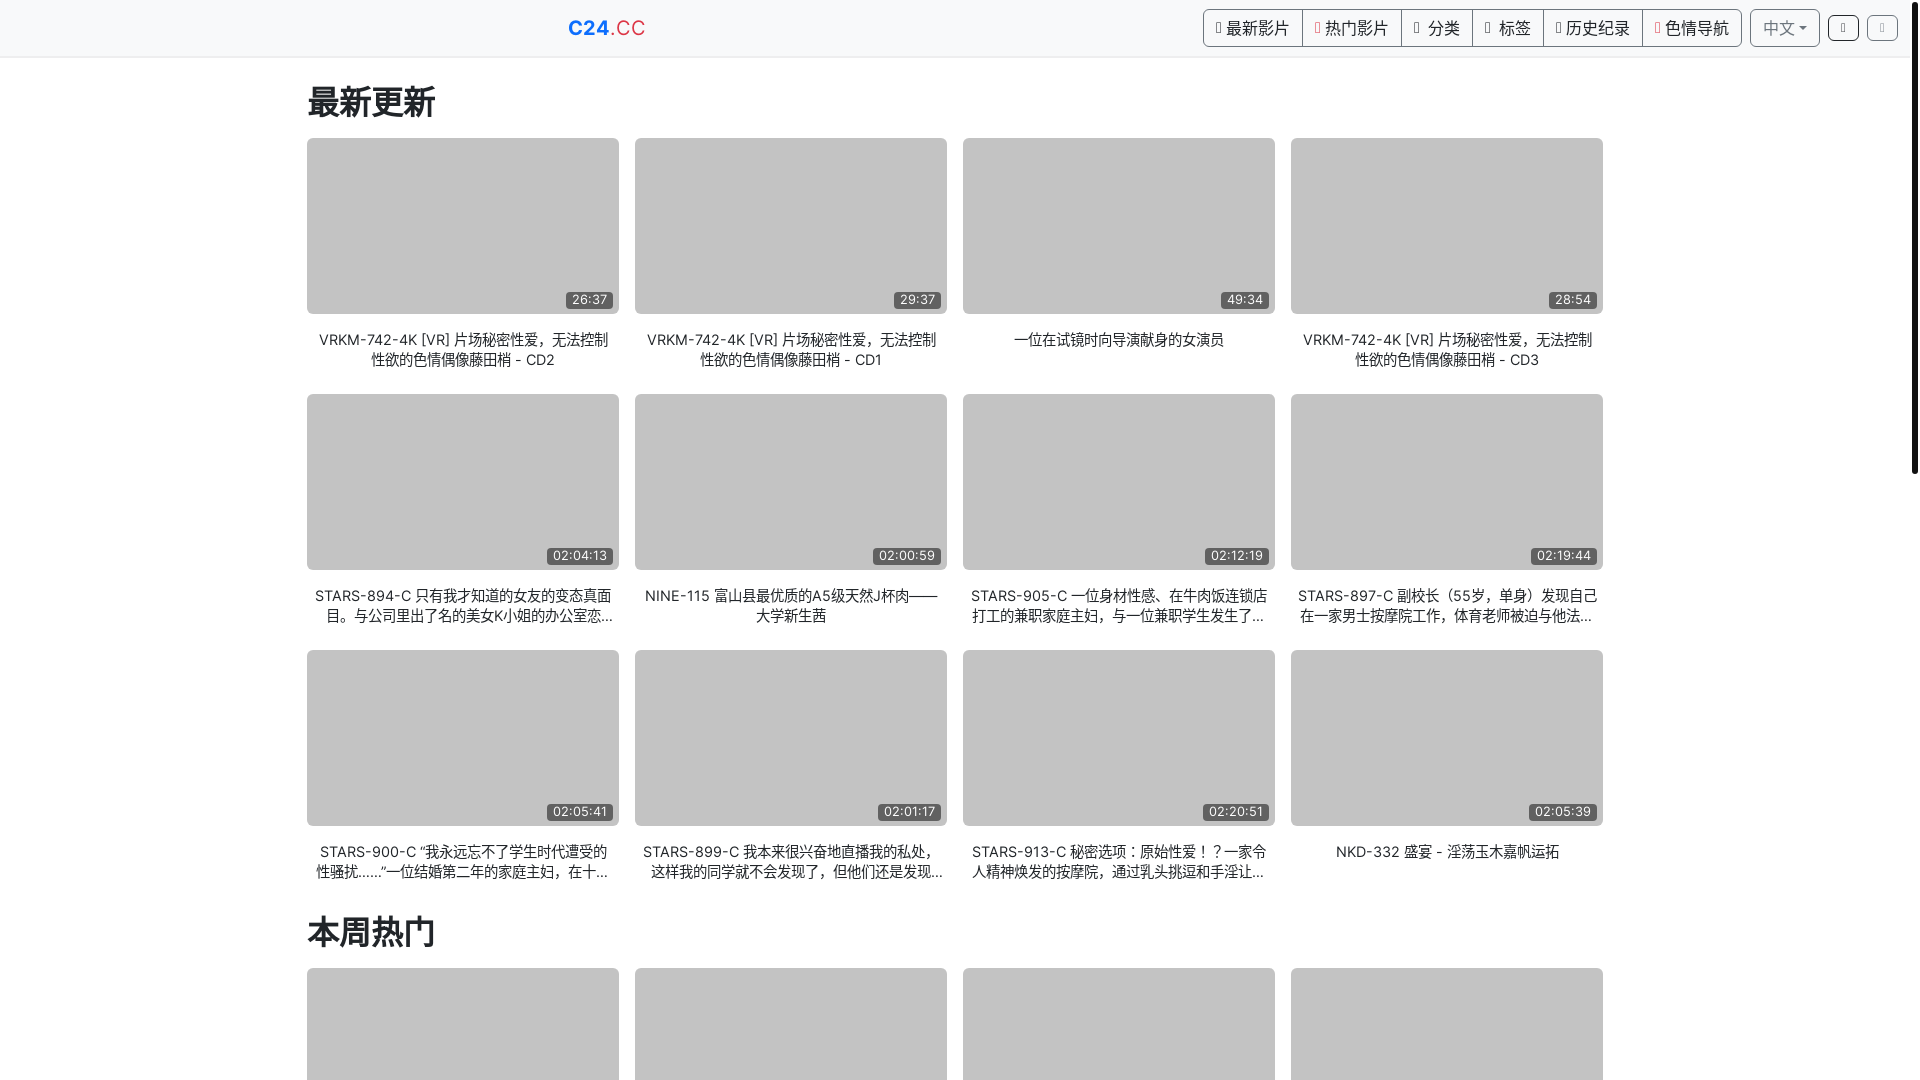Open thumbnail with duration 02:20:51
Screen dimensions: 1920x1080
(x=1119, y=738)
